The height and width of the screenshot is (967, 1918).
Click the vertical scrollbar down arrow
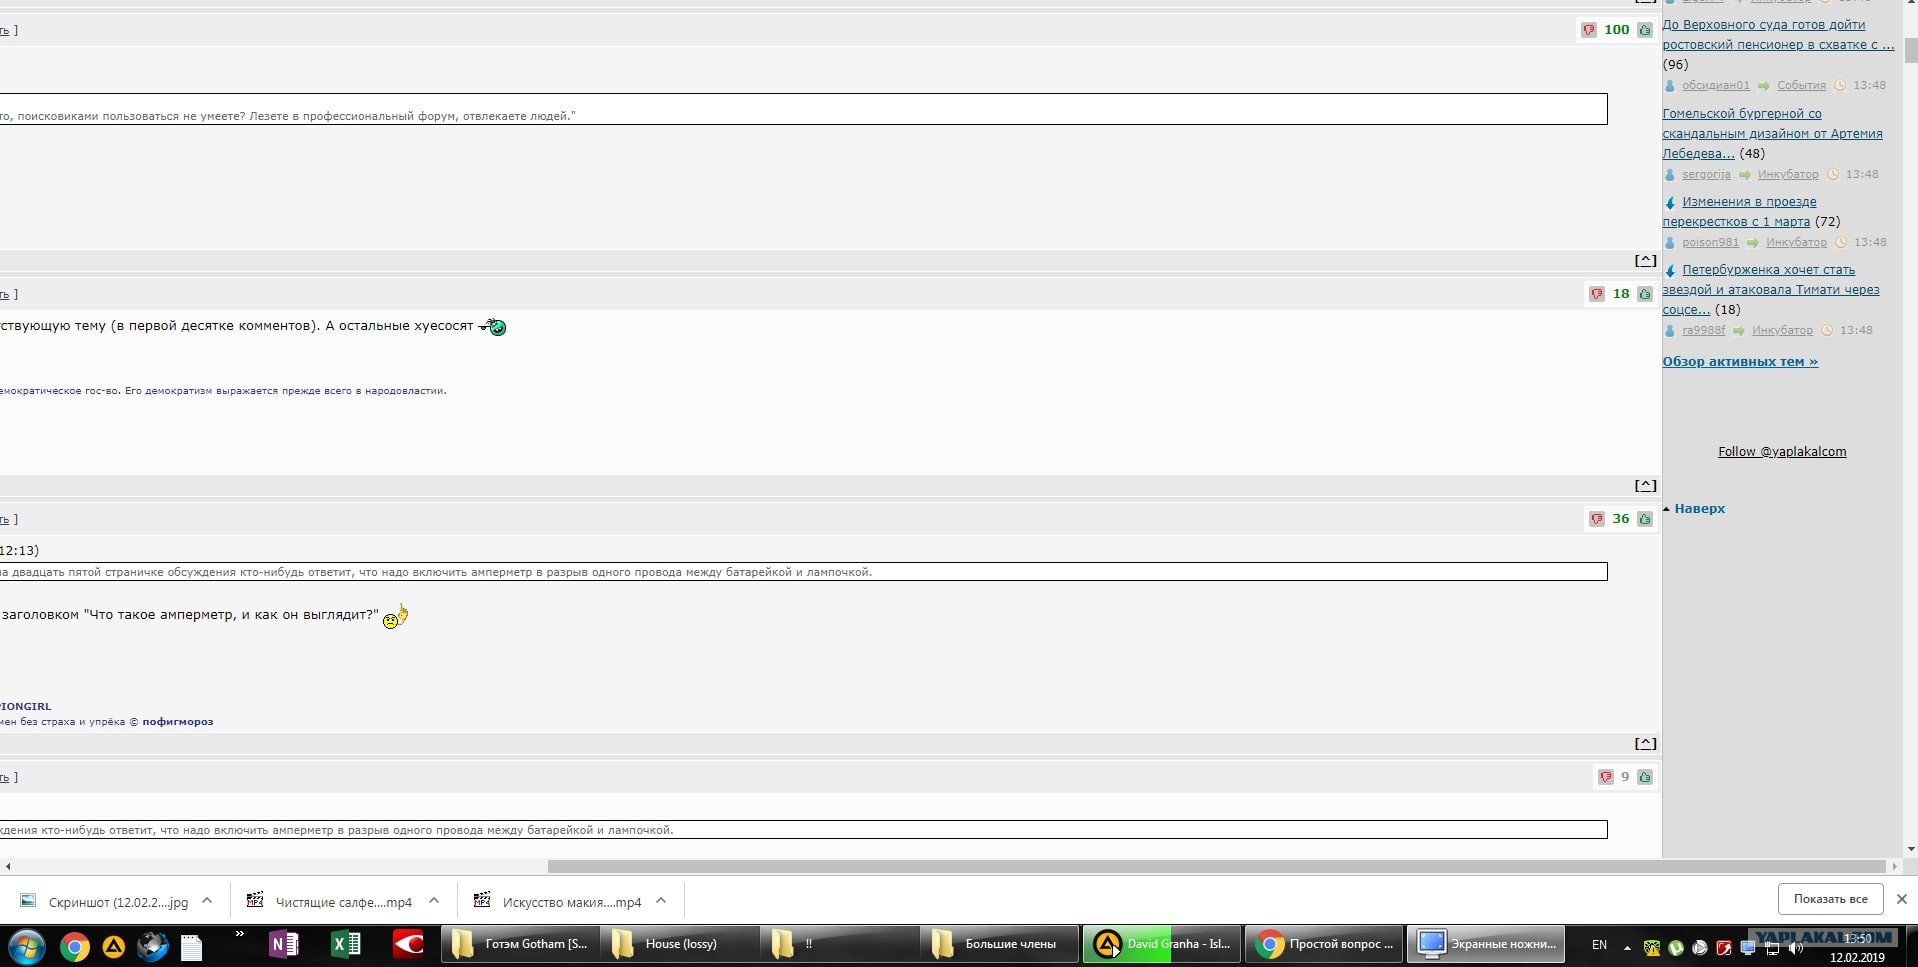(1910, 849)
